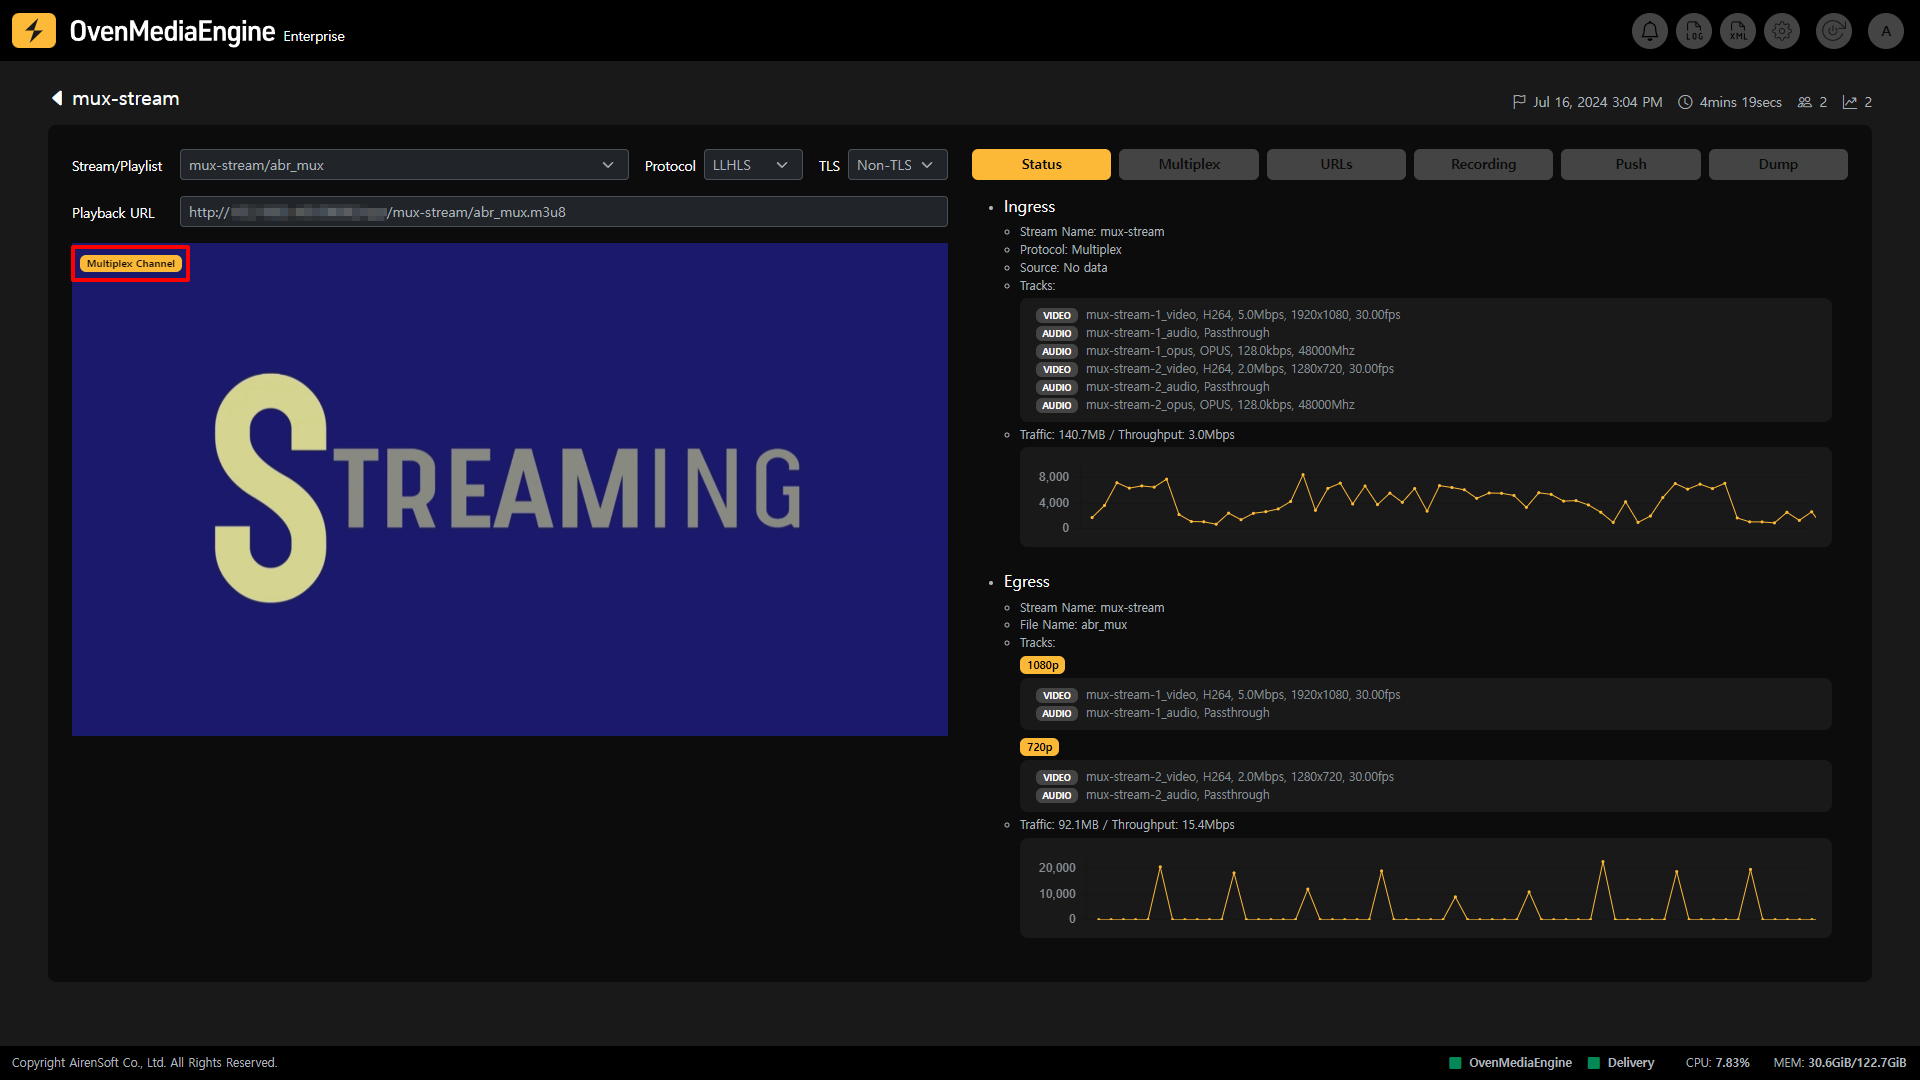Click the Multiplex Channel badge
Image resolution: width=1920 pixels, height=1080 pixels.
click(130, 264)
